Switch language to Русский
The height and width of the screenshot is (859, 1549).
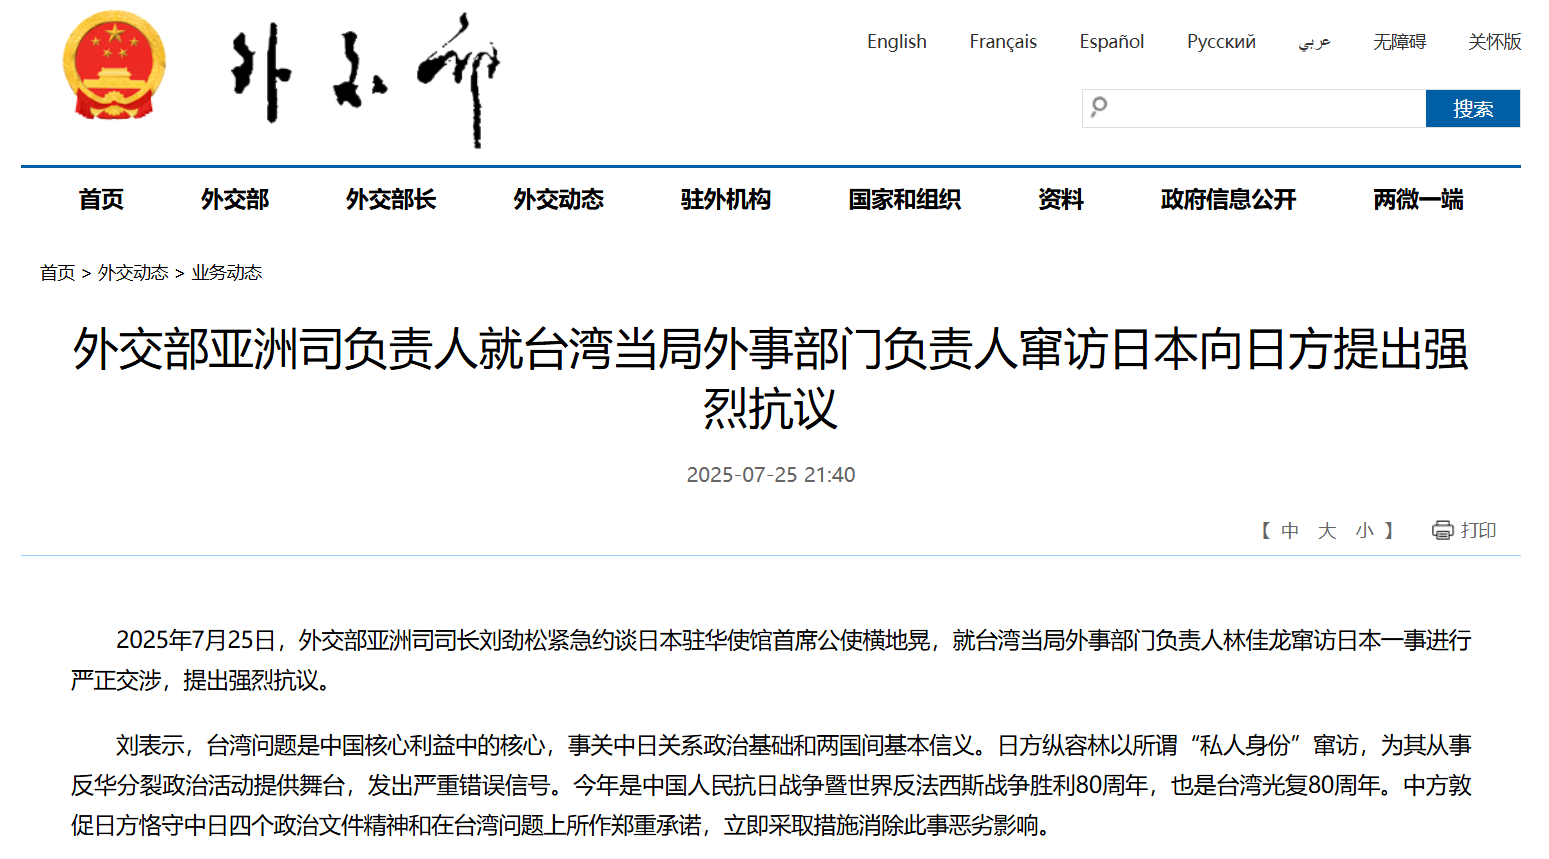(x=1221, y=42)
